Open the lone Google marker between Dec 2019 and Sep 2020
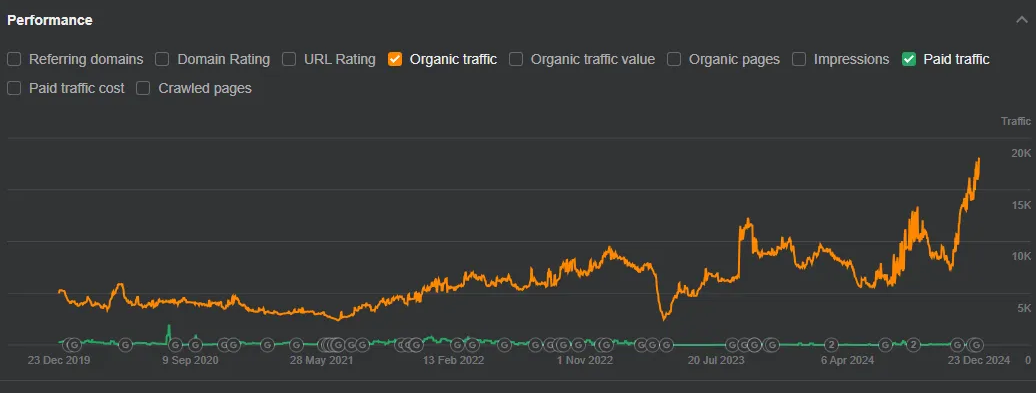The width and height of the screenshot is (1036, 393). 126,344
